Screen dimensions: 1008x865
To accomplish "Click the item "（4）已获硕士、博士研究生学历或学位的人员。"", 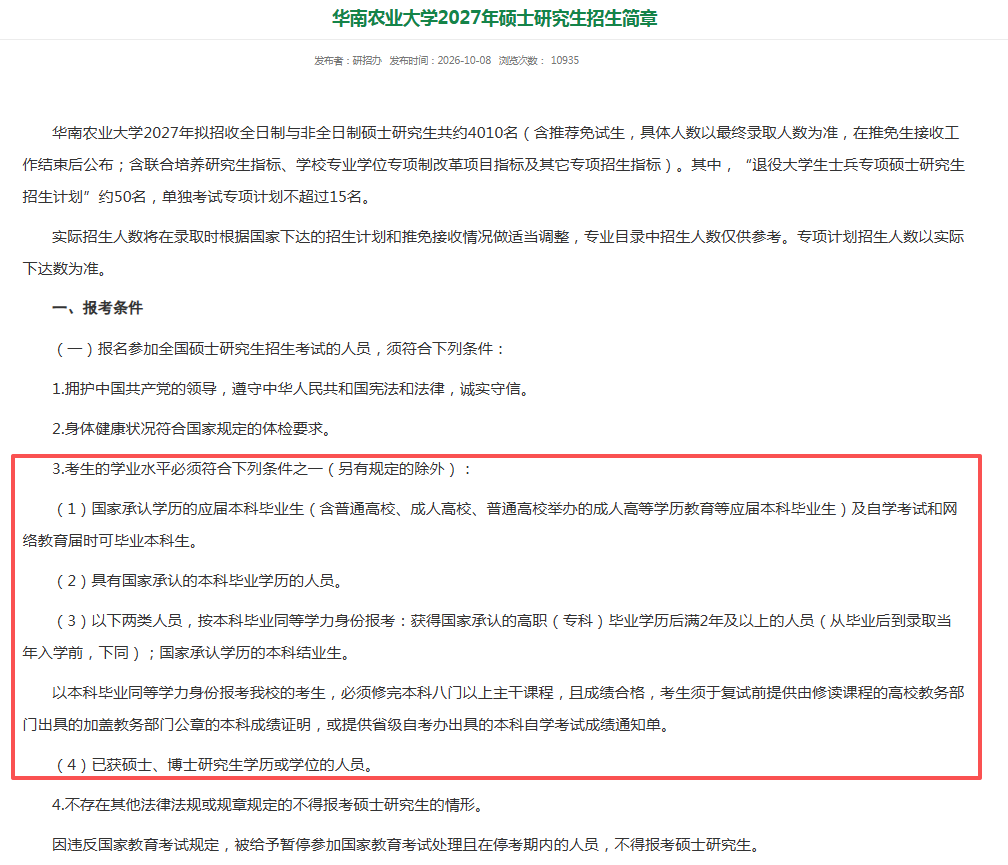I will pyautogui.click(x=215, y=764).
